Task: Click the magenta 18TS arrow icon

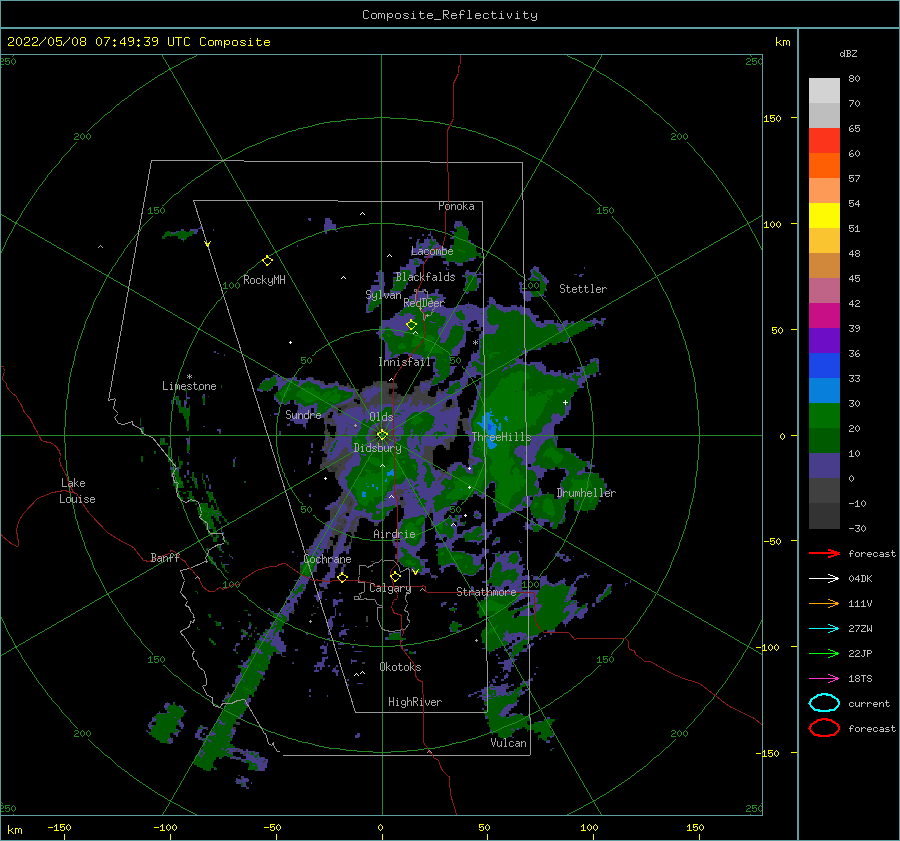Action: [x=824, y=679]
